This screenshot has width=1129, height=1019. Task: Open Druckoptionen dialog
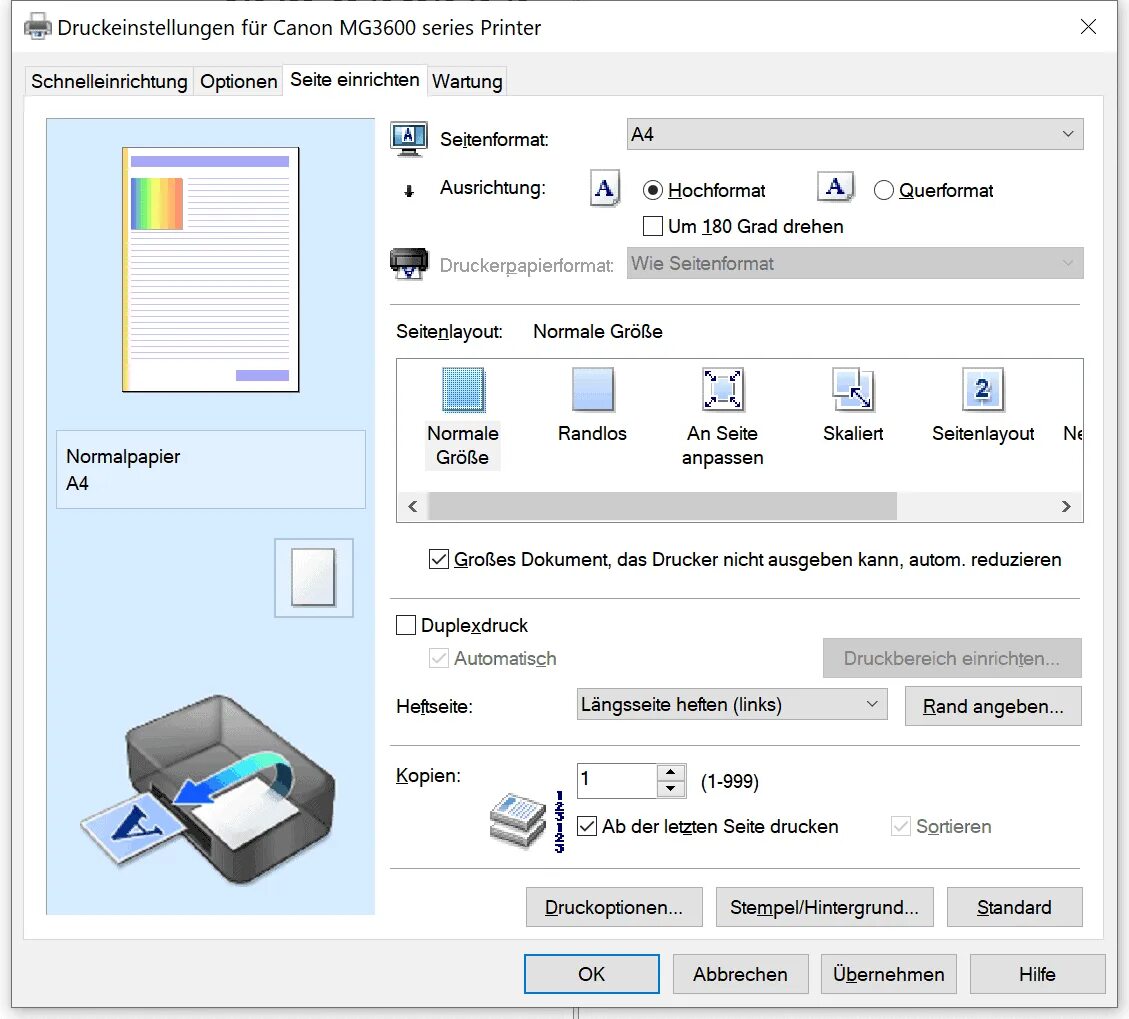click(614, 907)
